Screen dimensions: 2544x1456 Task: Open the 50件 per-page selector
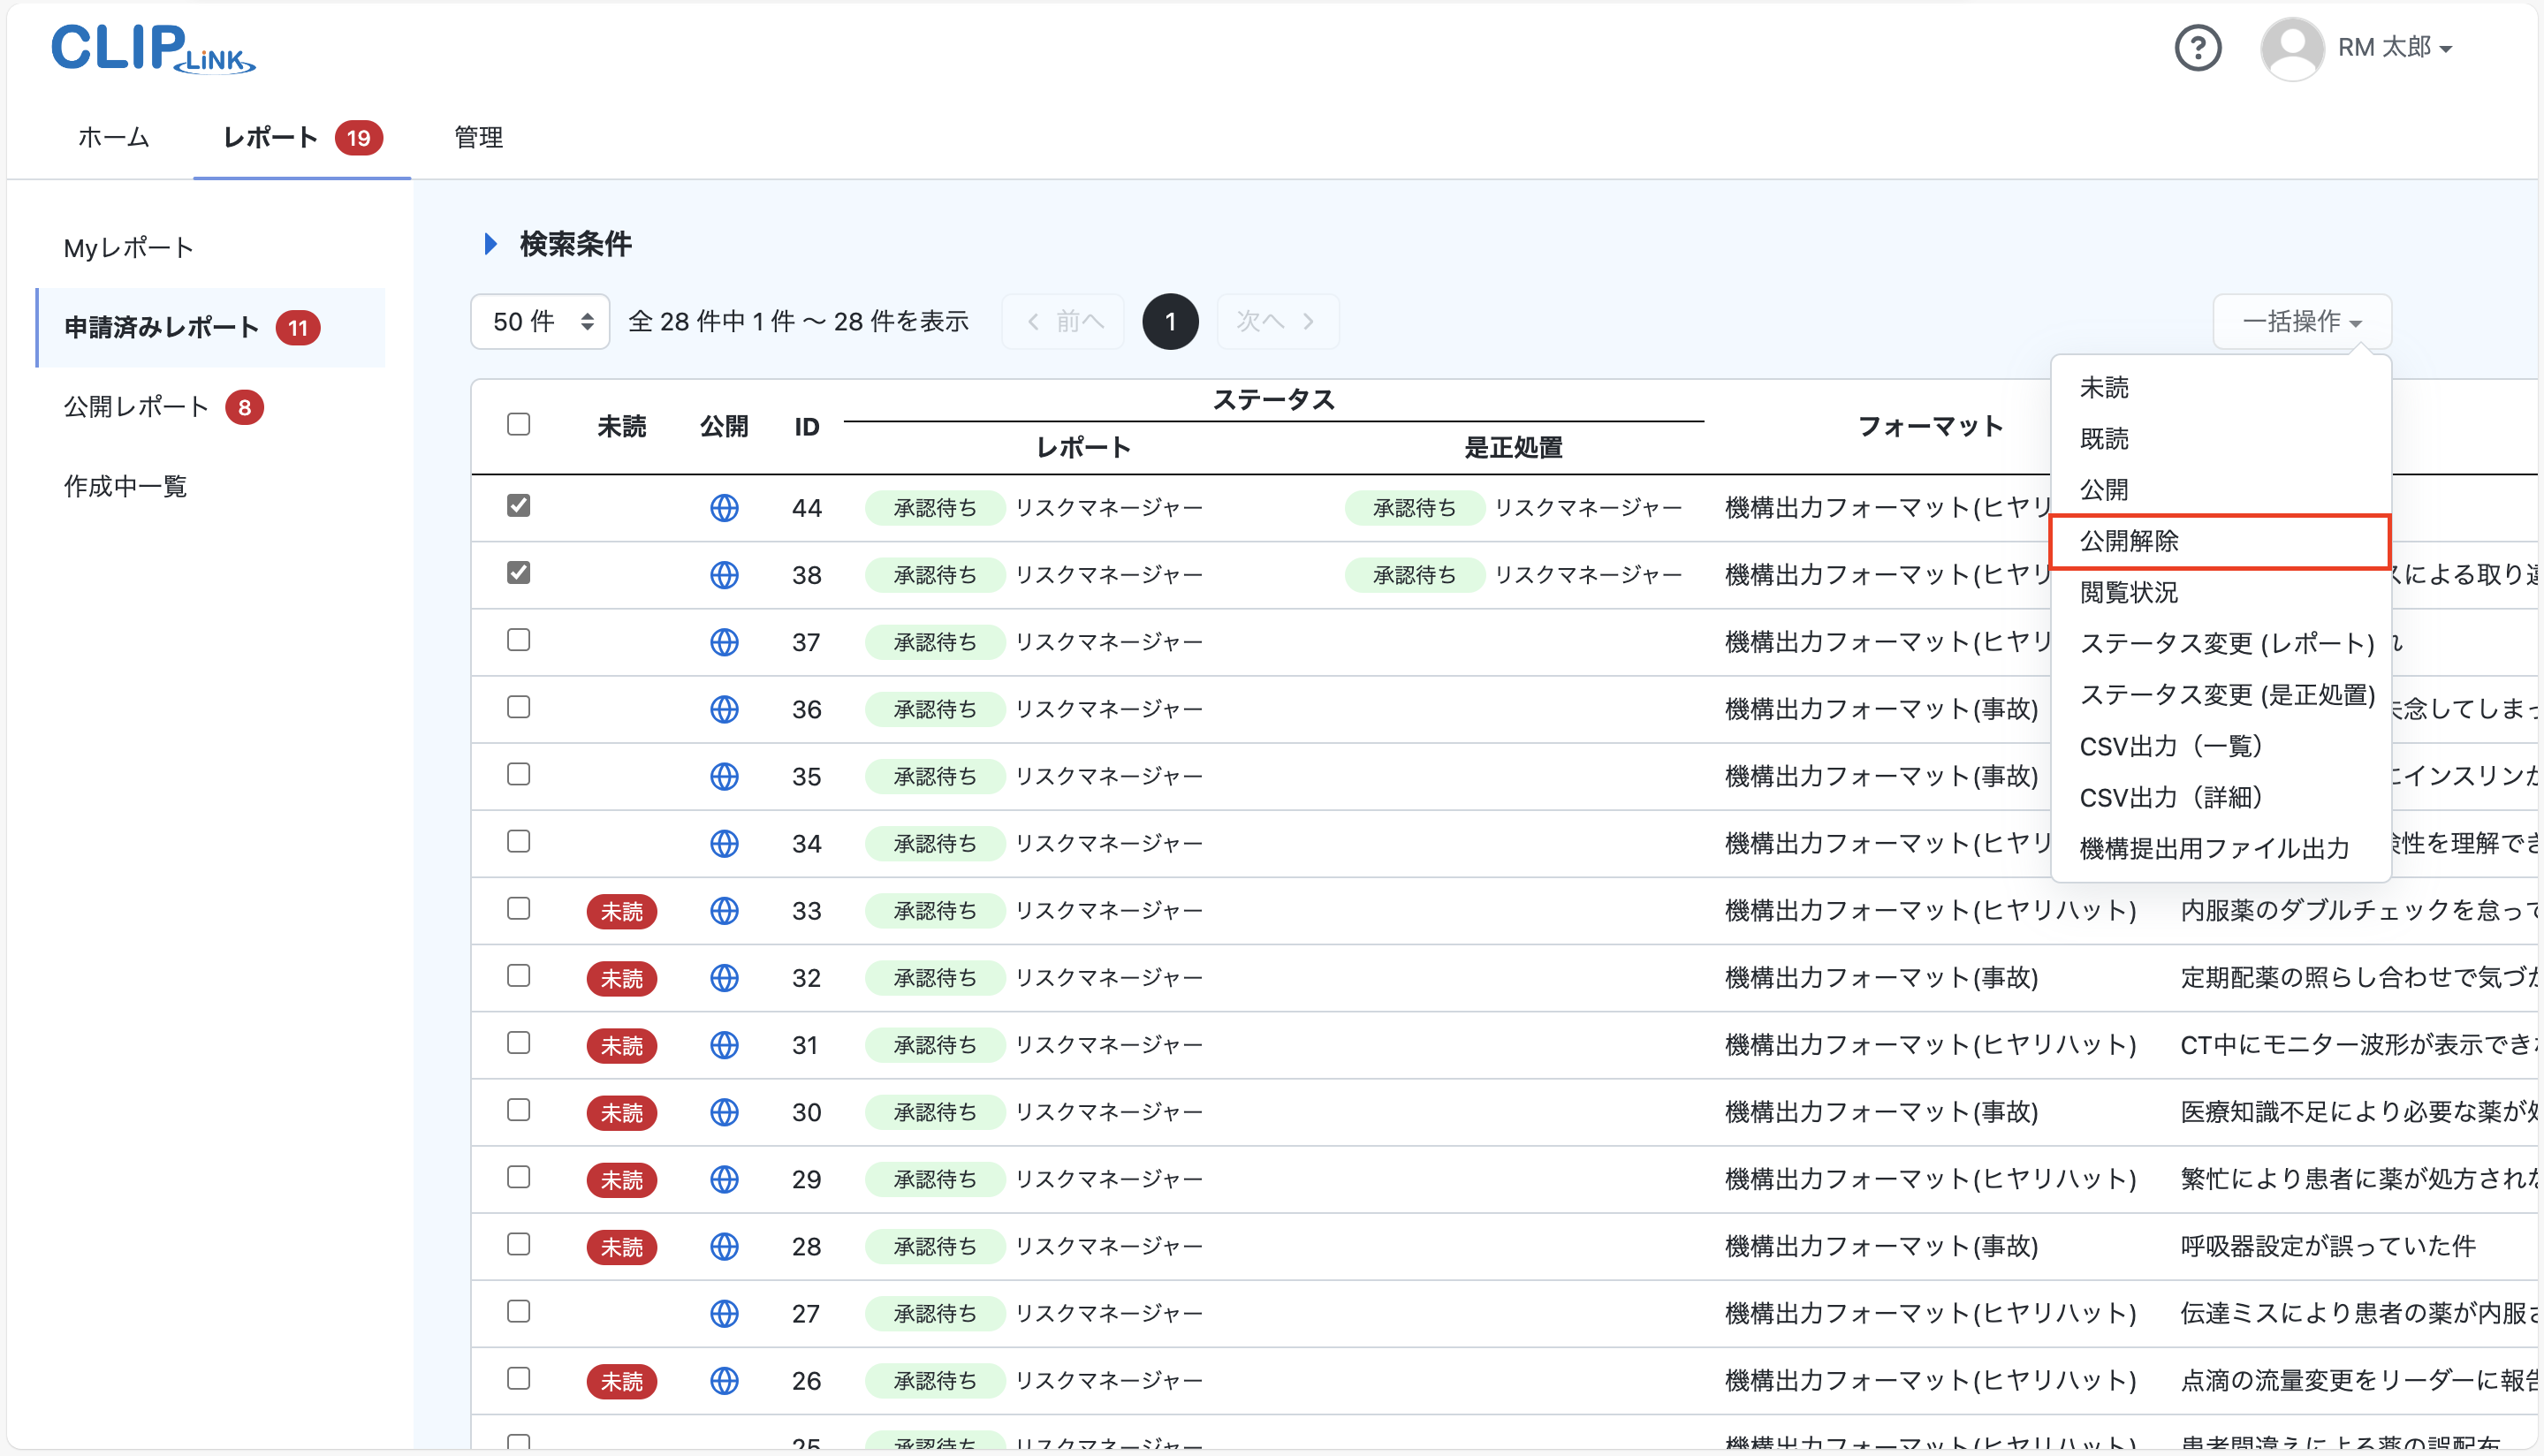click(538, 321)
